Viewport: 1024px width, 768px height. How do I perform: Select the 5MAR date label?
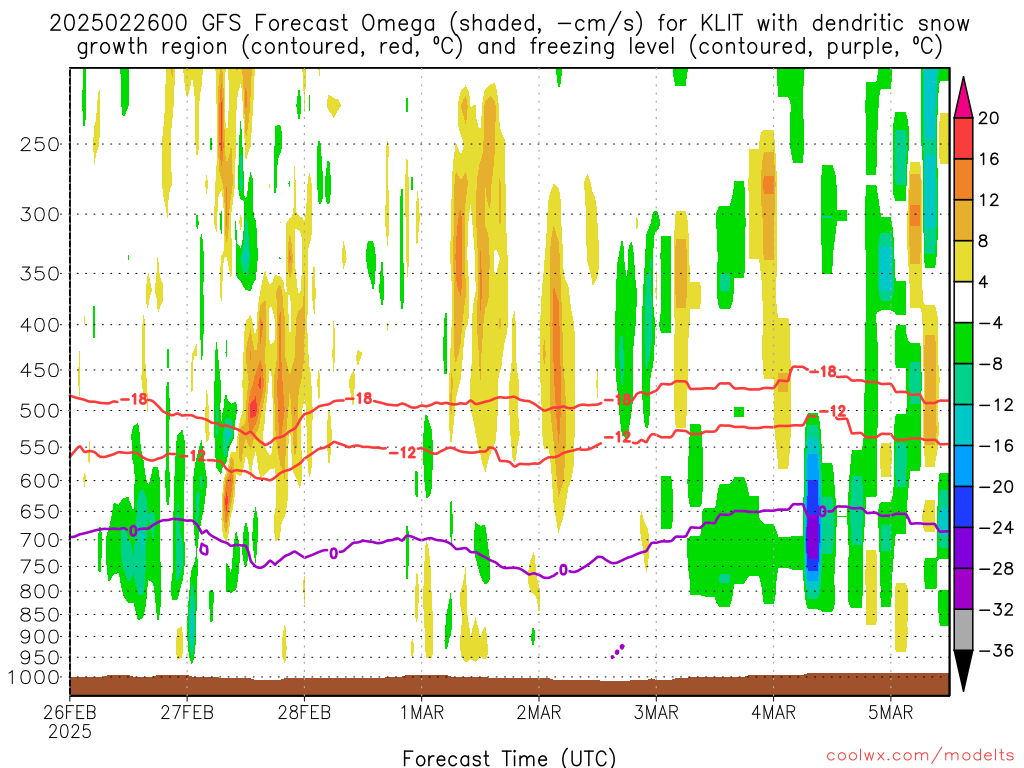click(x=891, y=712)
